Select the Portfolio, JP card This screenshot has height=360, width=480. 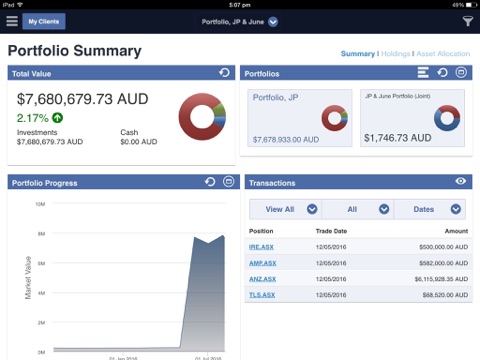click(x=300, y=118)
